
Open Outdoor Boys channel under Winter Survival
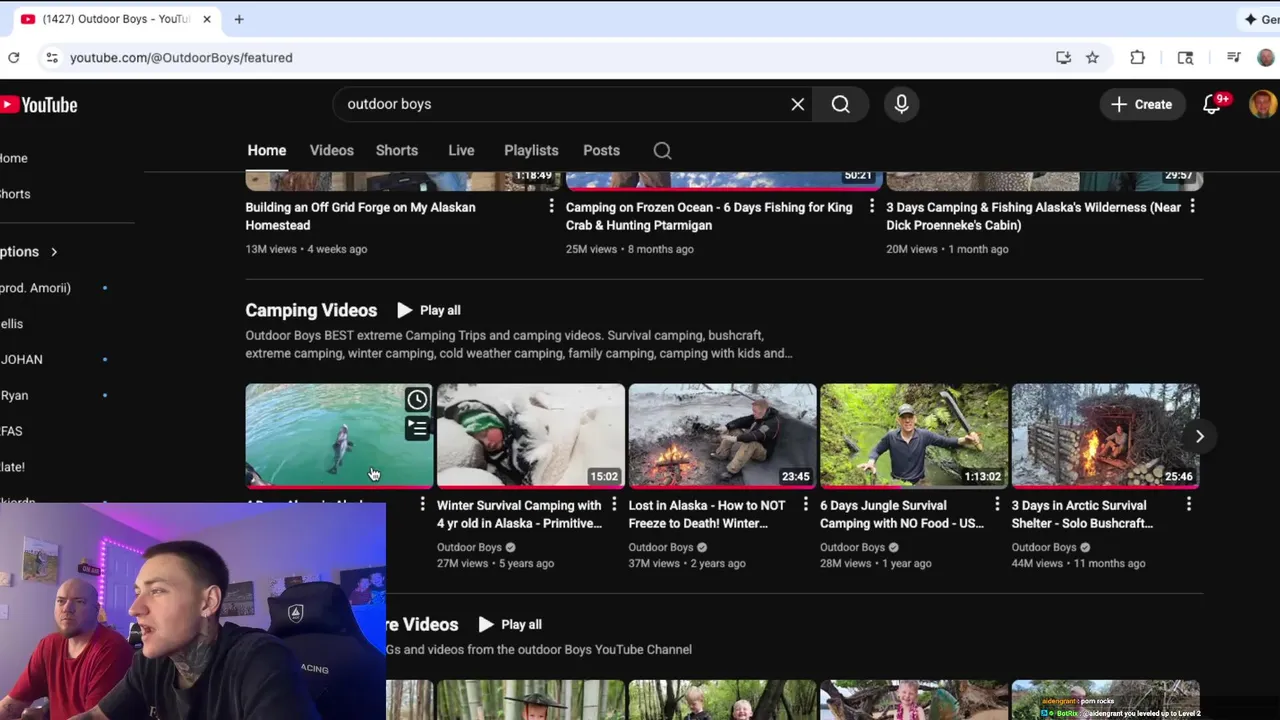point(469,547)
